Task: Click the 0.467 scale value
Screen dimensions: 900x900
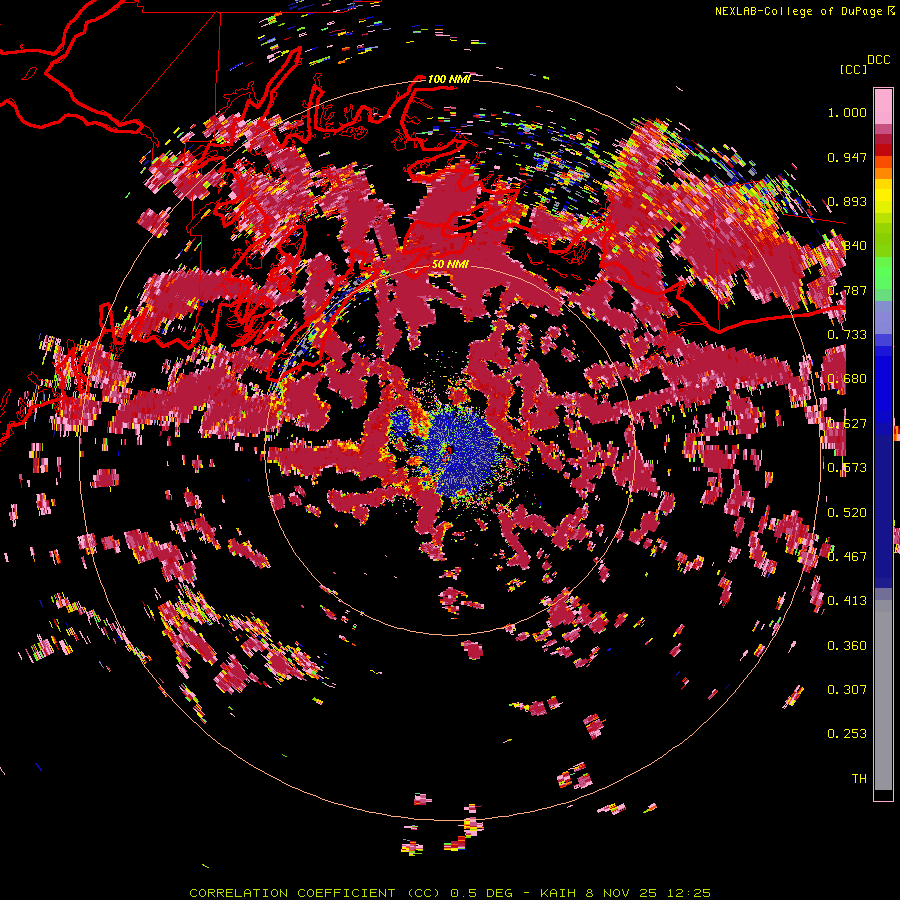Action: (847, 557)
